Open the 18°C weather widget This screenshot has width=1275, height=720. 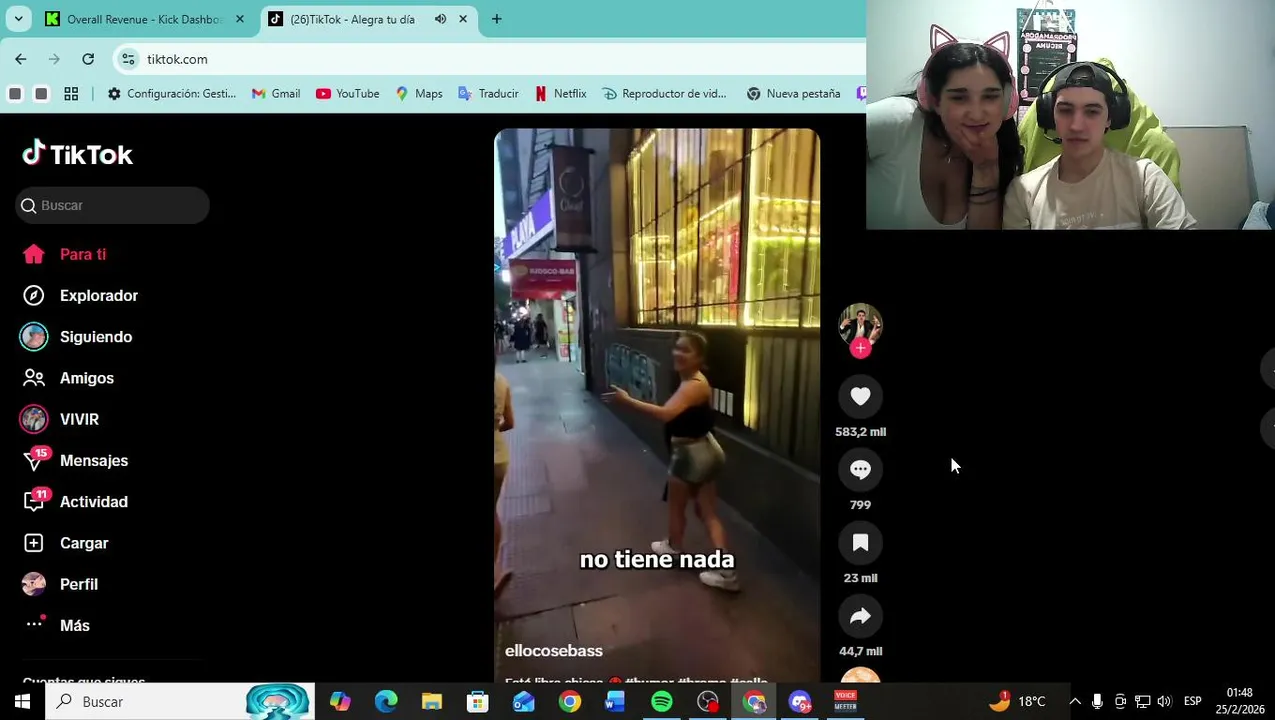1019,702
